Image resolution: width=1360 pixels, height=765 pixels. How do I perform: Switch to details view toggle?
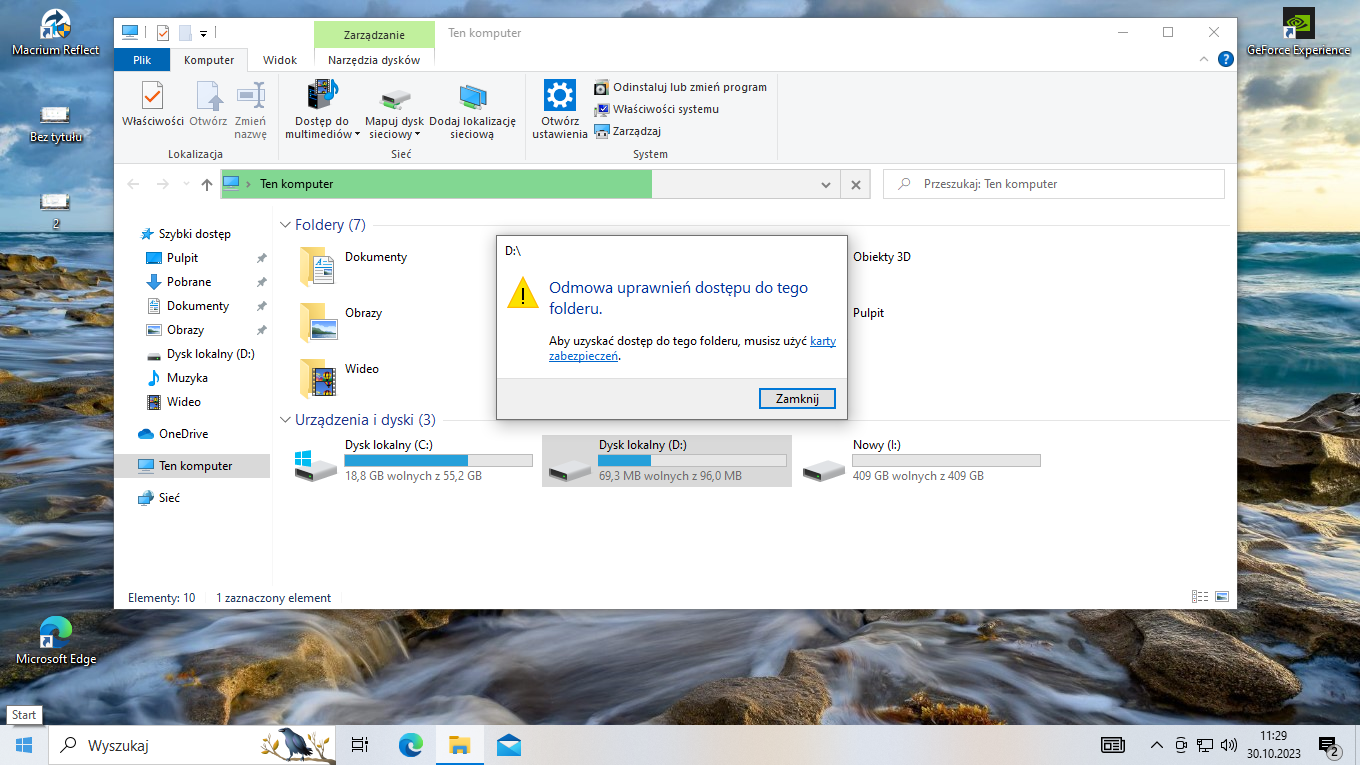pyautogui.click(x=1200, y=597)
